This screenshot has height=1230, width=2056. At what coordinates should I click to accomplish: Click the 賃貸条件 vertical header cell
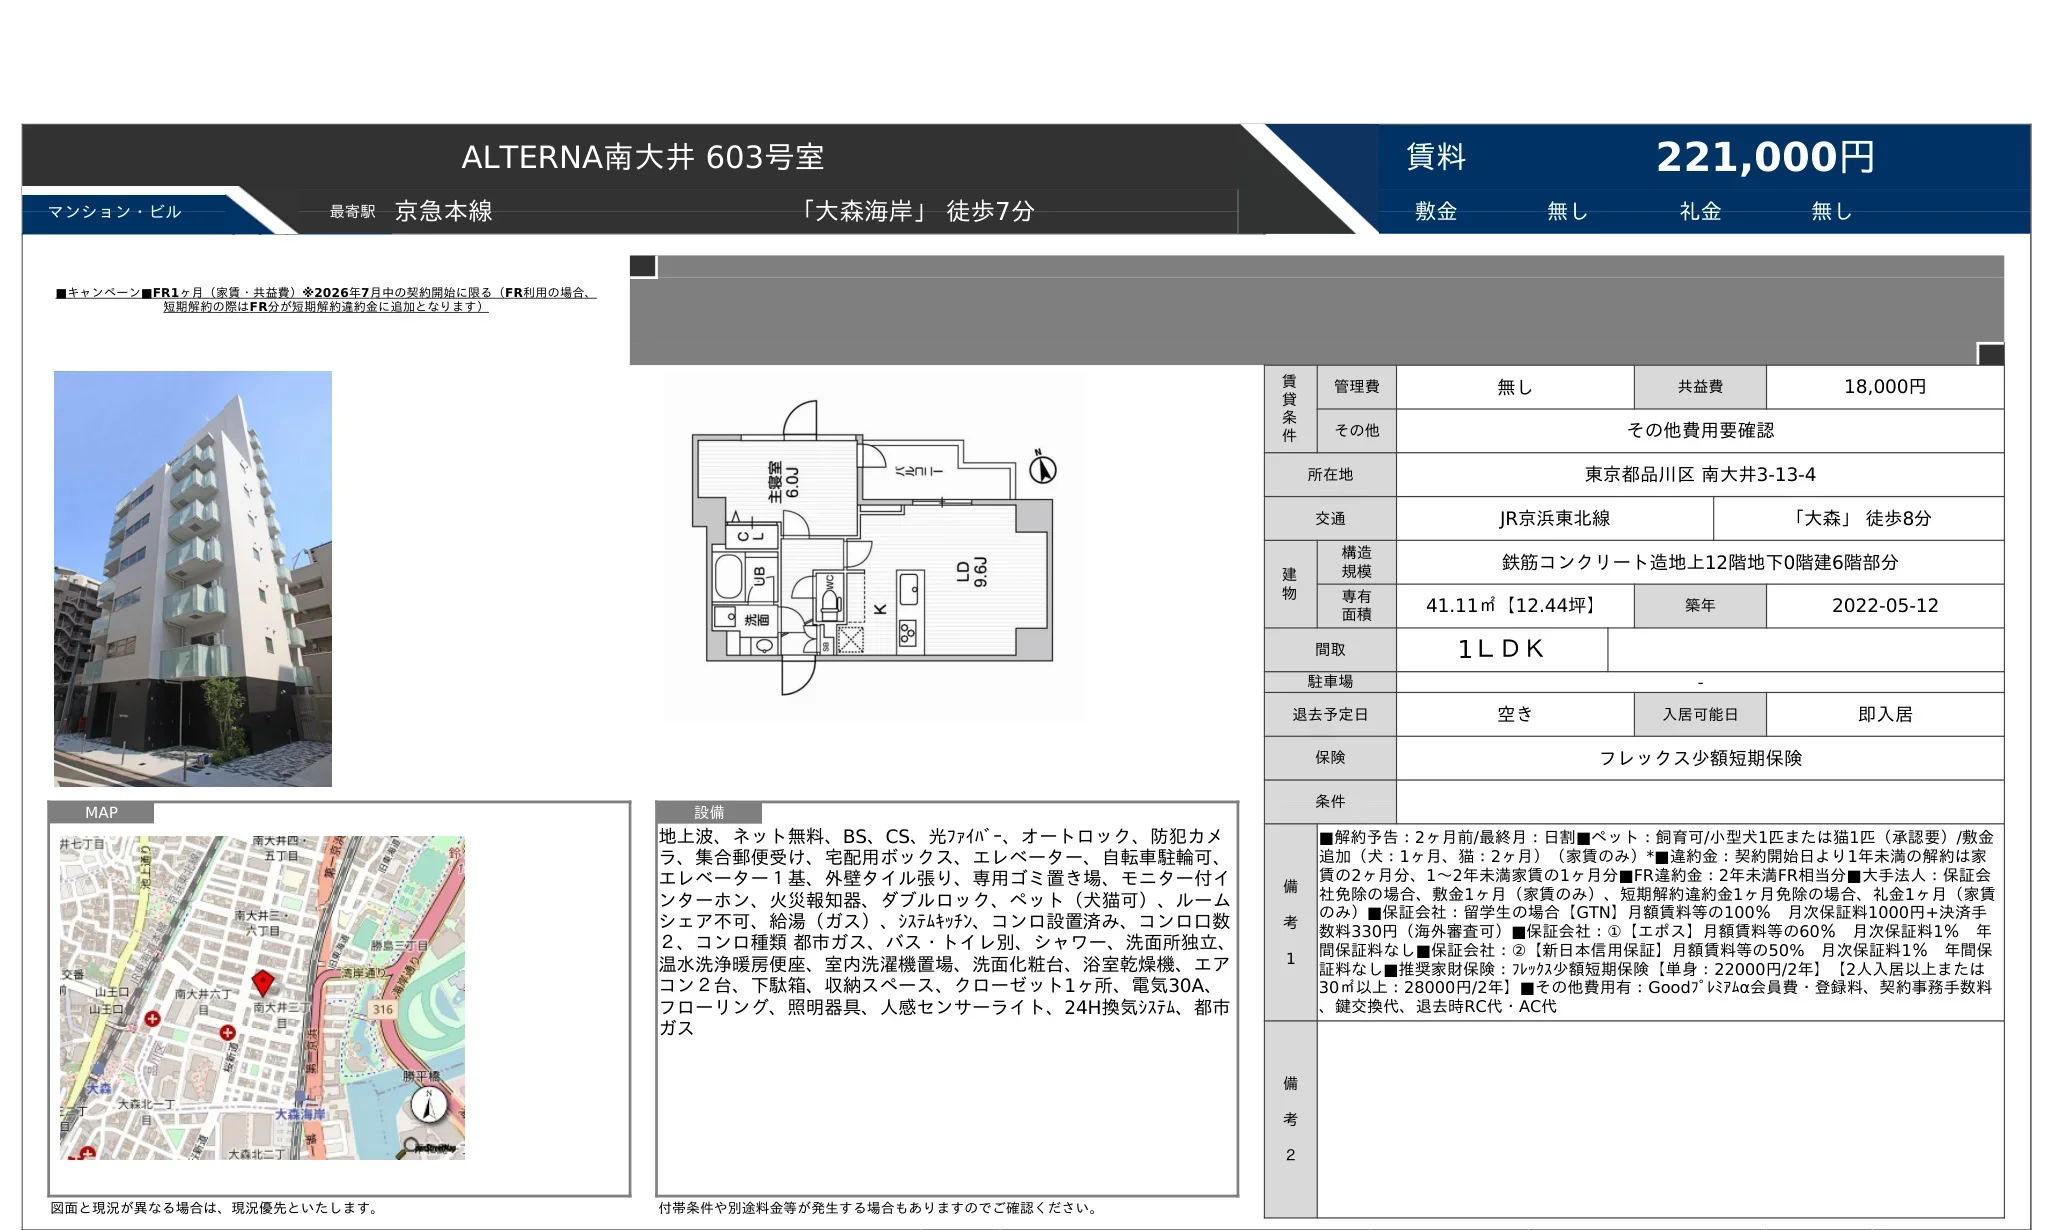[1290, 409]
